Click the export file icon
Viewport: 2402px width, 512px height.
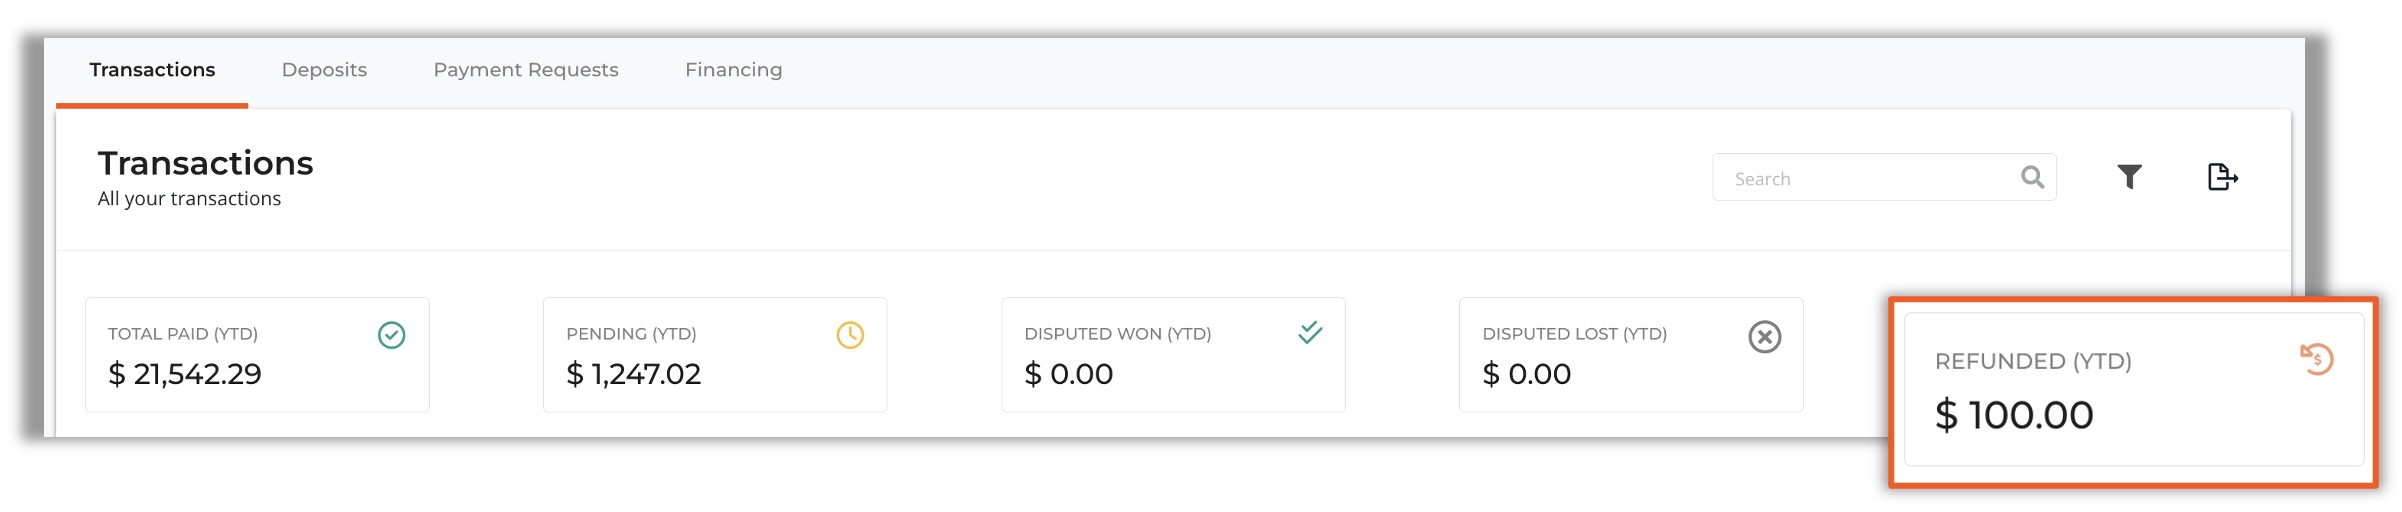click(2222, 177)
